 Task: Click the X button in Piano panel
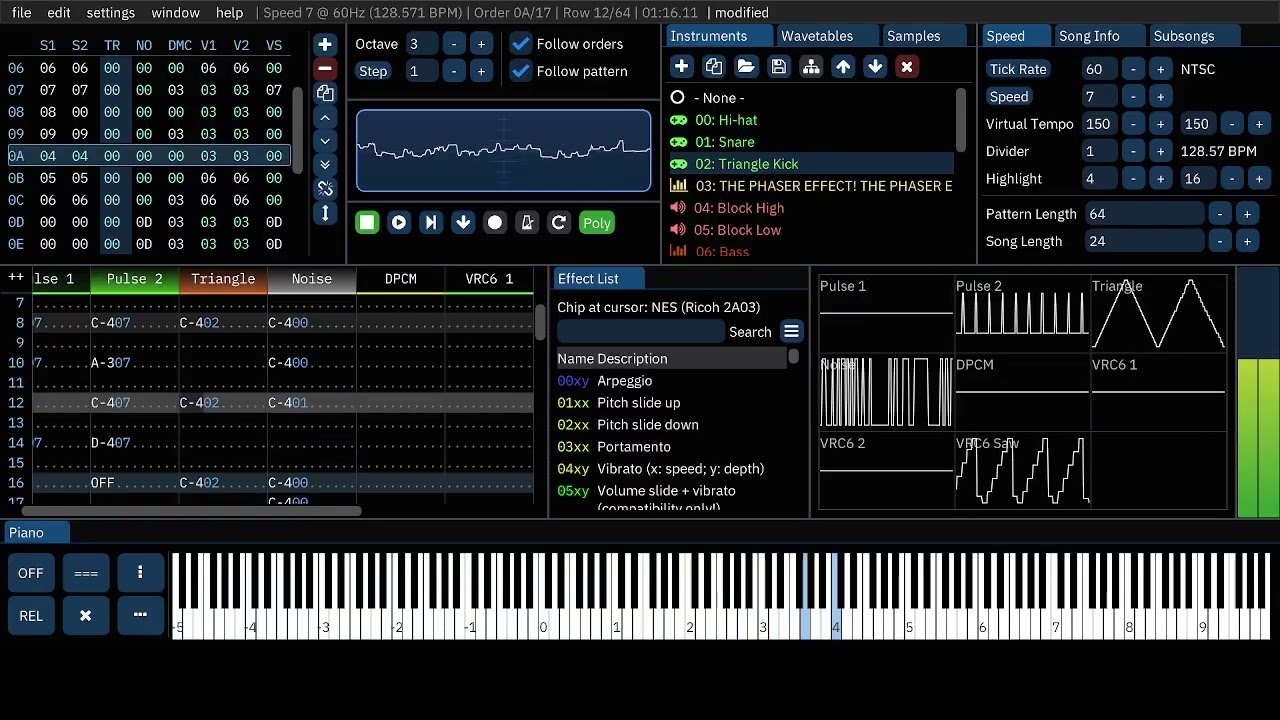coord(85,615)
